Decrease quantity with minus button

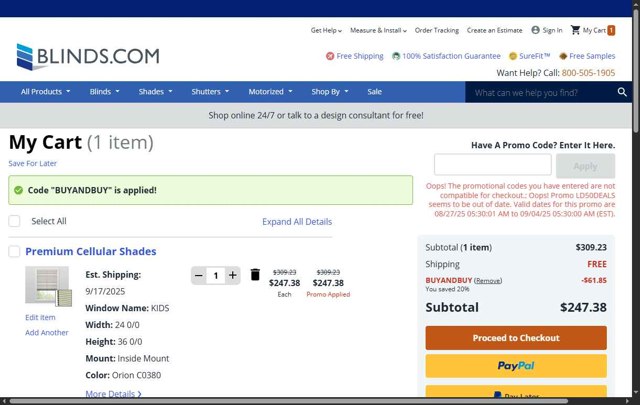tap(199, 276)
